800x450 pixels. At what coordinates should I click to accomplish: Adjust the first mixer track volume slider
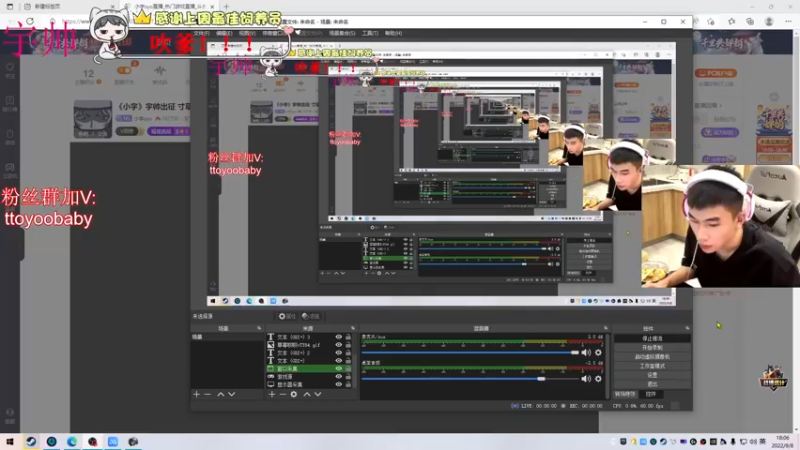(470, 353)
